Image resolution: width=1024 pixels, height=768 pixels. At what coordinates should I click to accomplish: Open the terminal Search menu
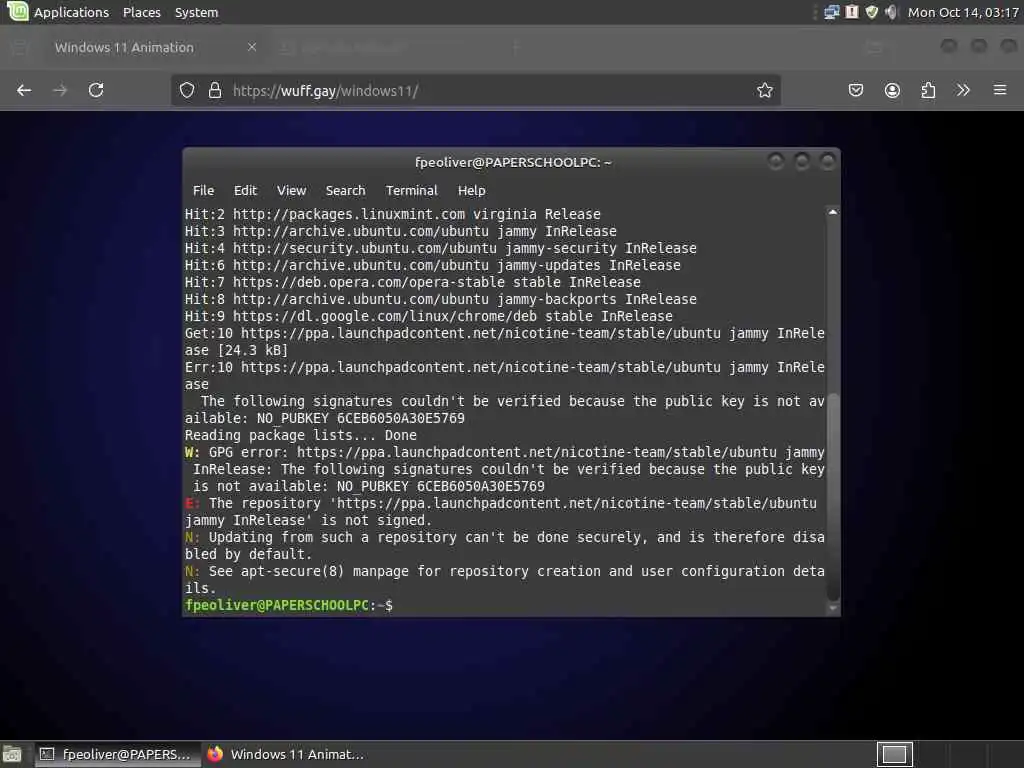coord(345,191)
